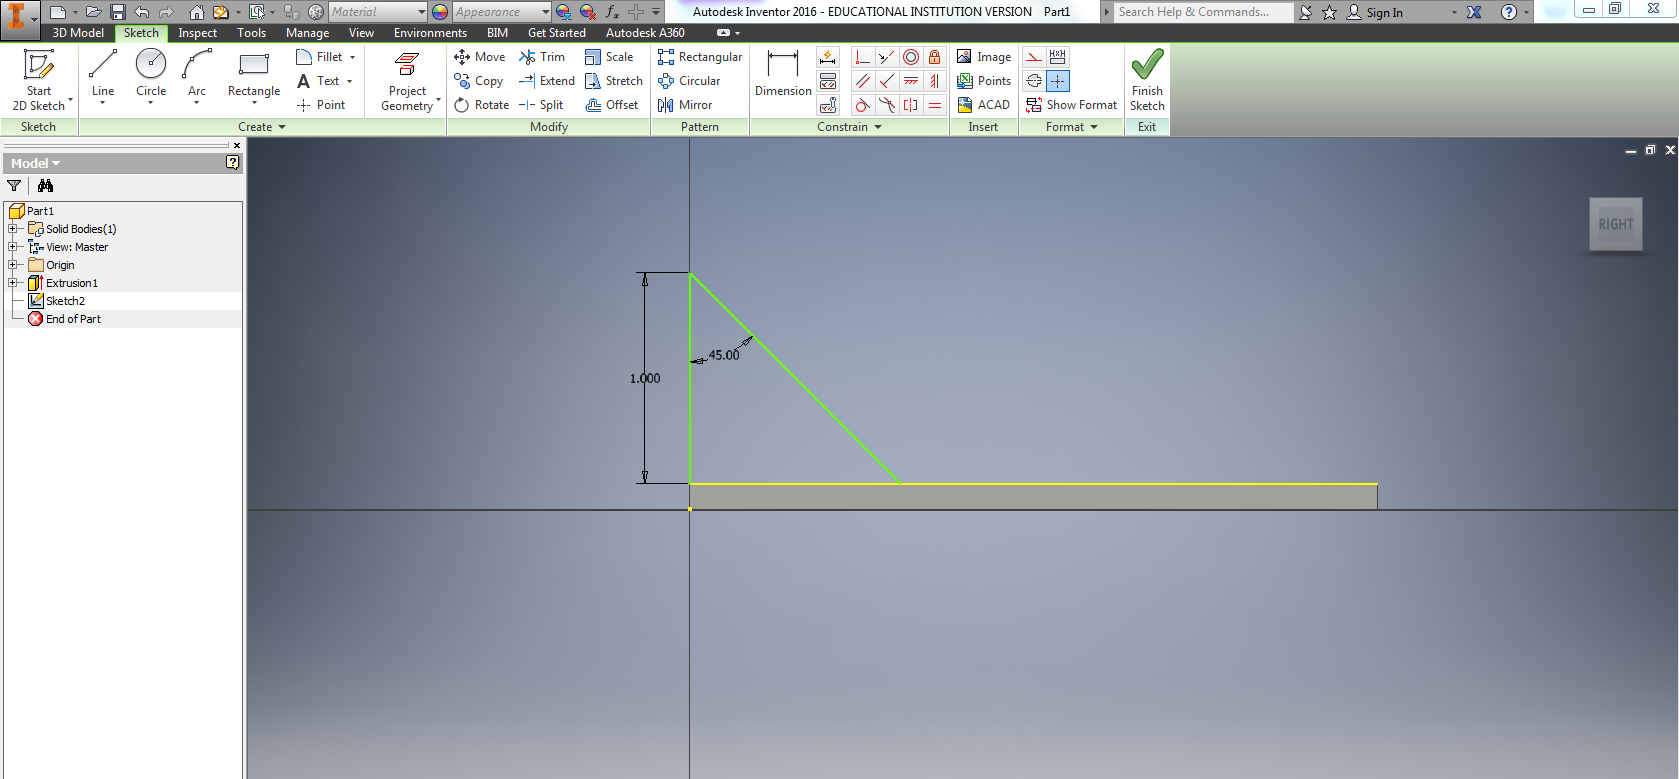Choose the Arc tool

tap(197, 75)
